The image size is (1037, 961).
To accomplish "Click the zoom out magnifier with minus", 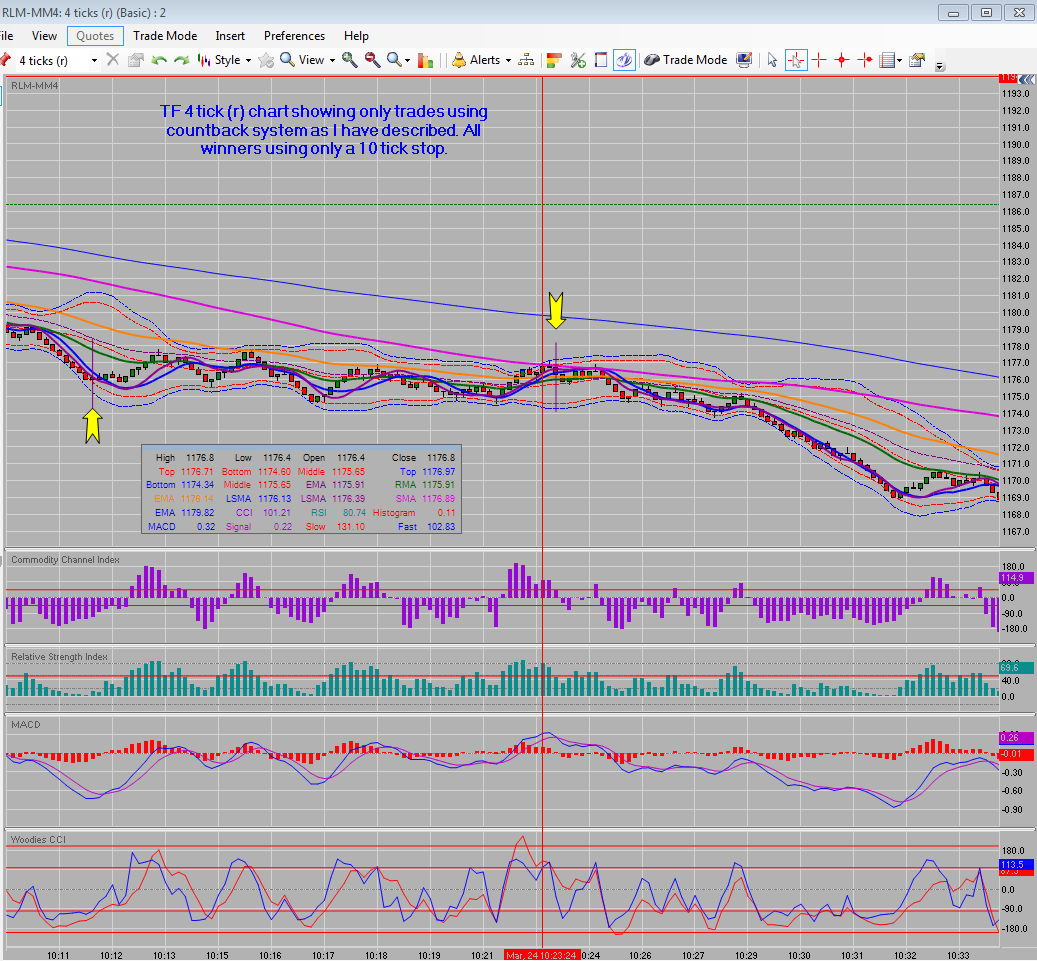I will point(373,60).
